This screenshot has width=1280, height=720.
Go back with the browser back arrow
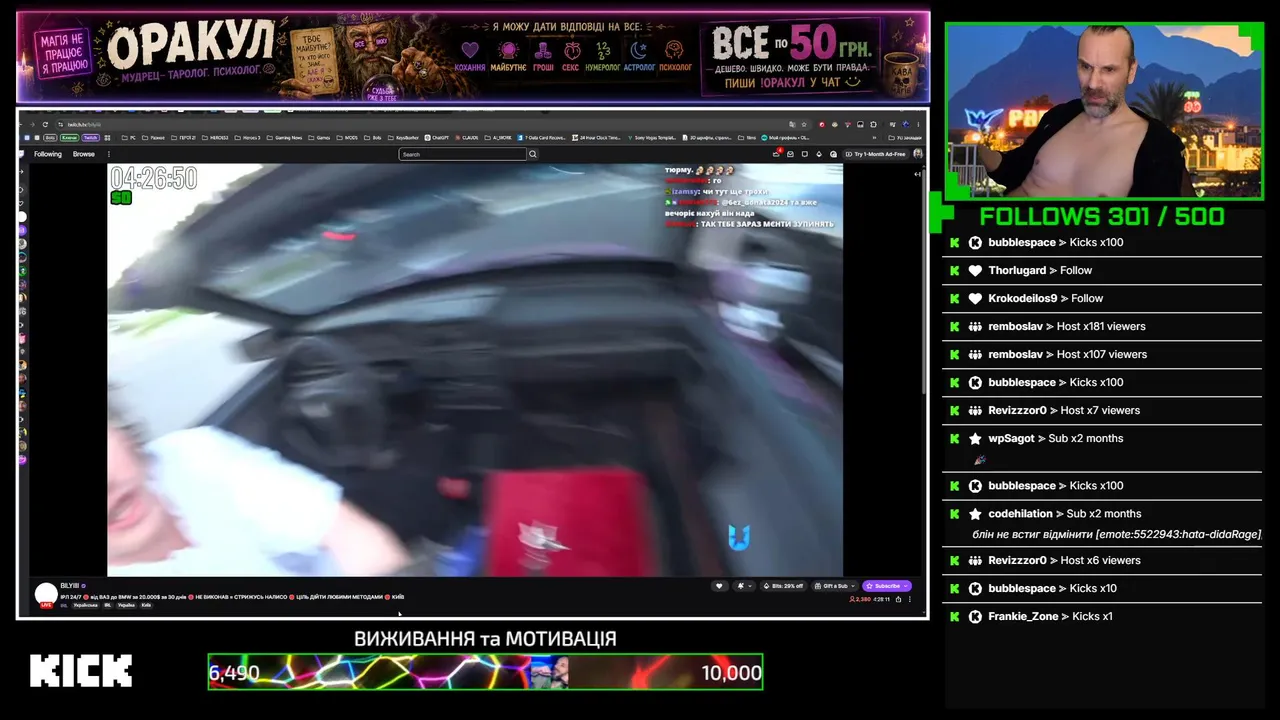[x=22, y=124]
